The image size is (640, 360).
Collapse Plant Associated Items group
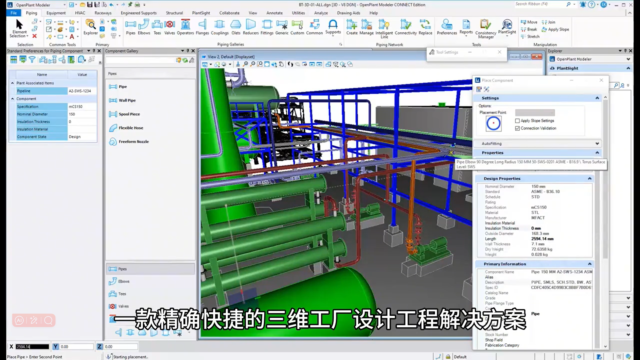click(12, 83)
